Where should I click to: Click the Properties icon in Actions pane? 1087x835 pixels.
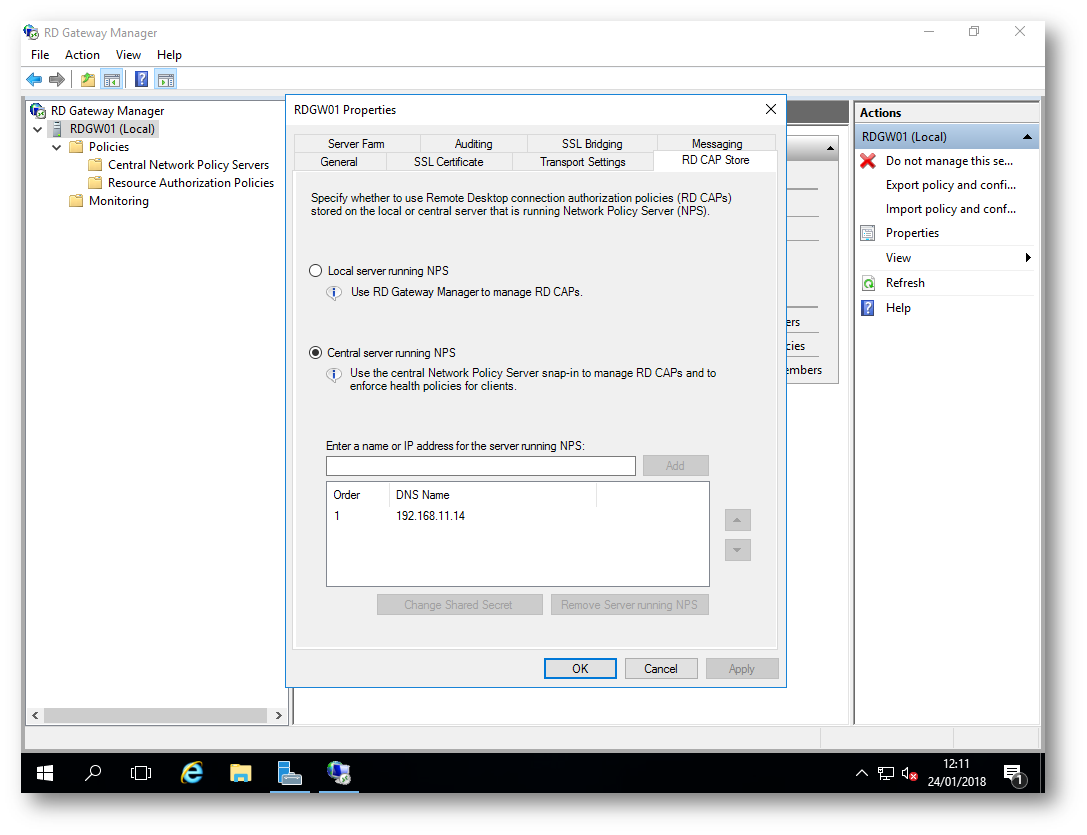[x=868, y=233]
